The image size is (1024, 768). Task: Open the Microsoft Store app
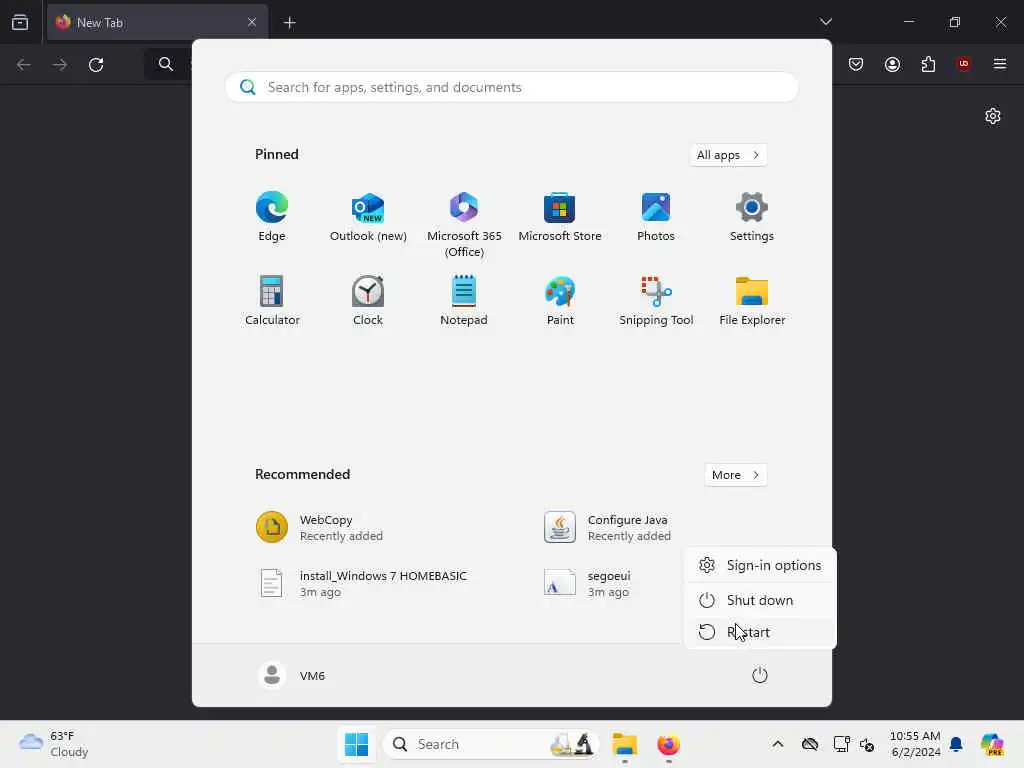tap(560, 217)
